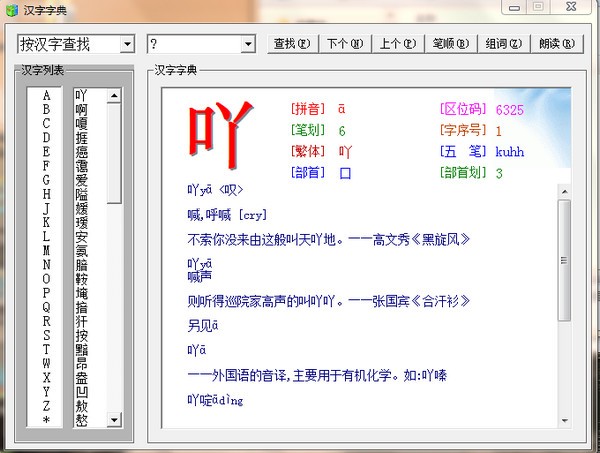The width and height of the screenshot is (600, 453).
Task: Open word combinations with 组词(Z) button
Action: point(503,44)
